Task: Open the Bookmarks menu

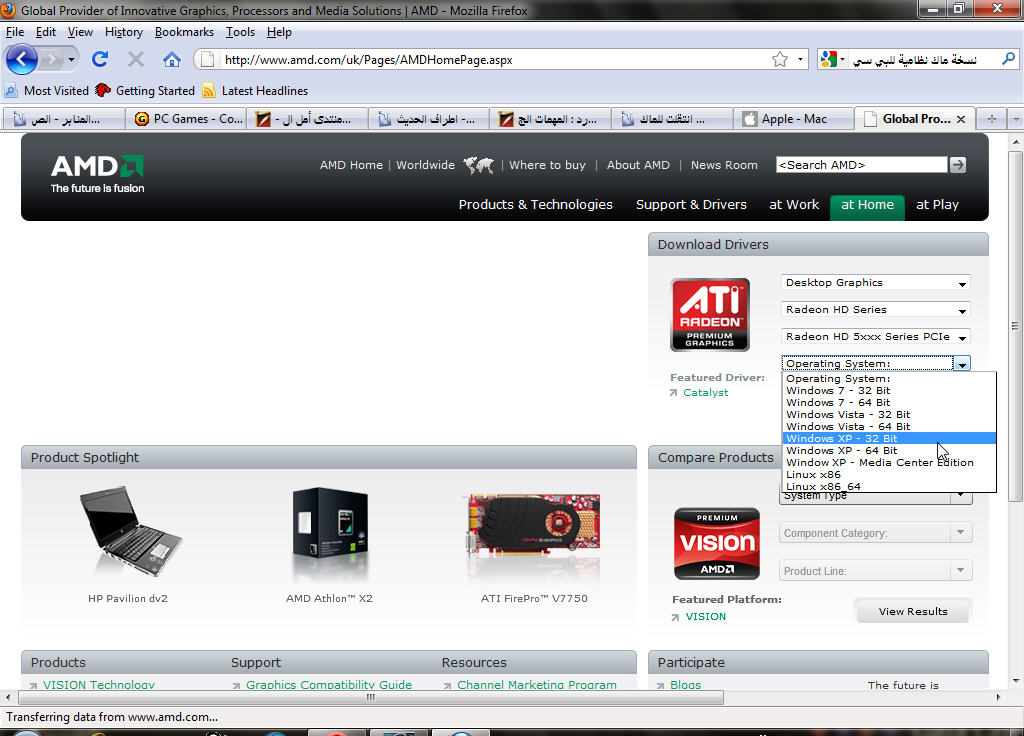Action: click(184, 32)
